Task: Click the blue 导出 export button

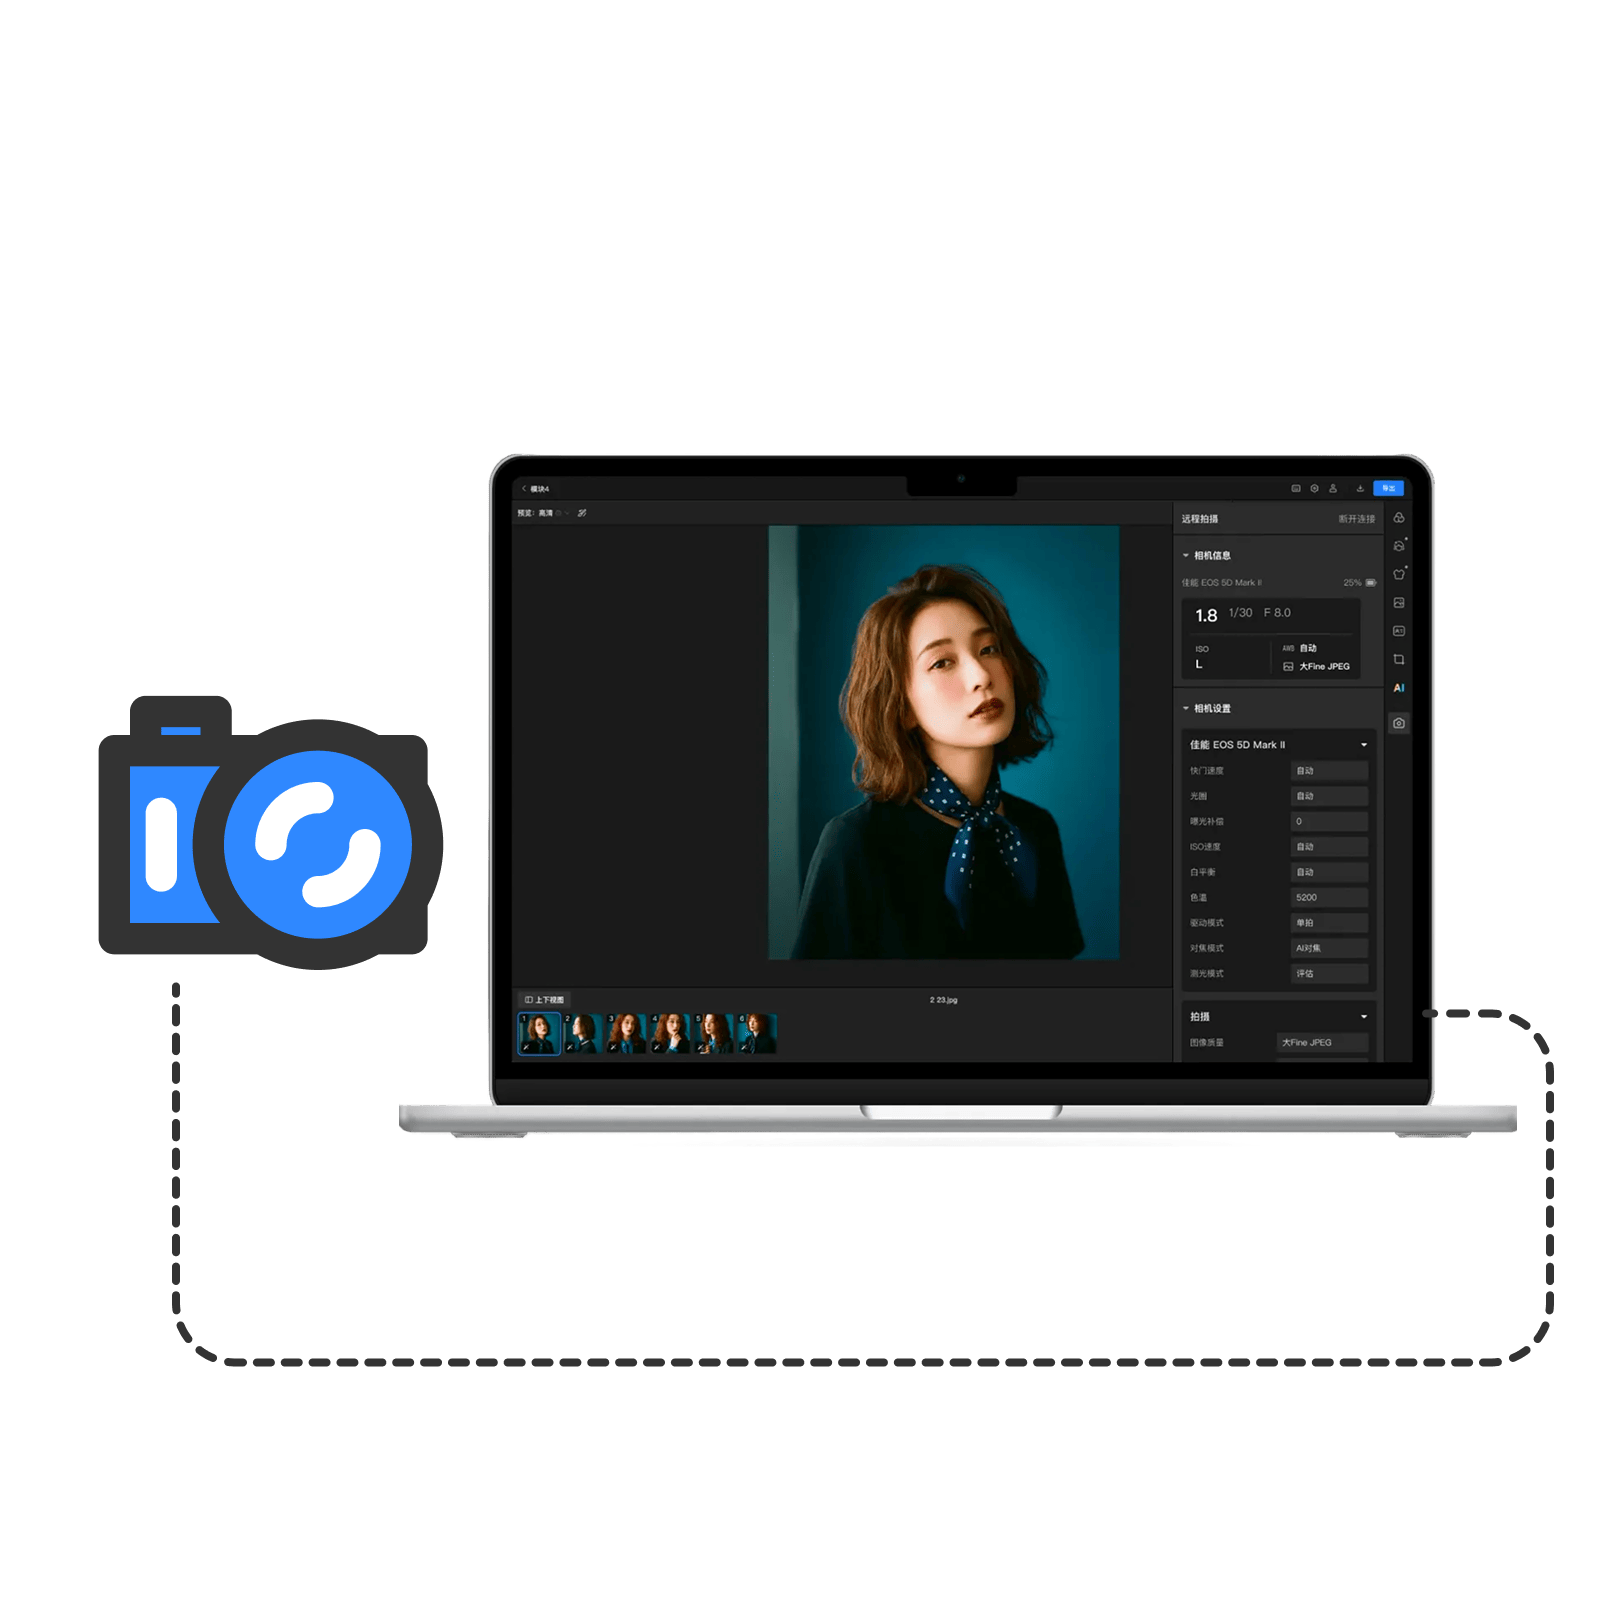Action: pyautogui.click(x=1388, y=488)
